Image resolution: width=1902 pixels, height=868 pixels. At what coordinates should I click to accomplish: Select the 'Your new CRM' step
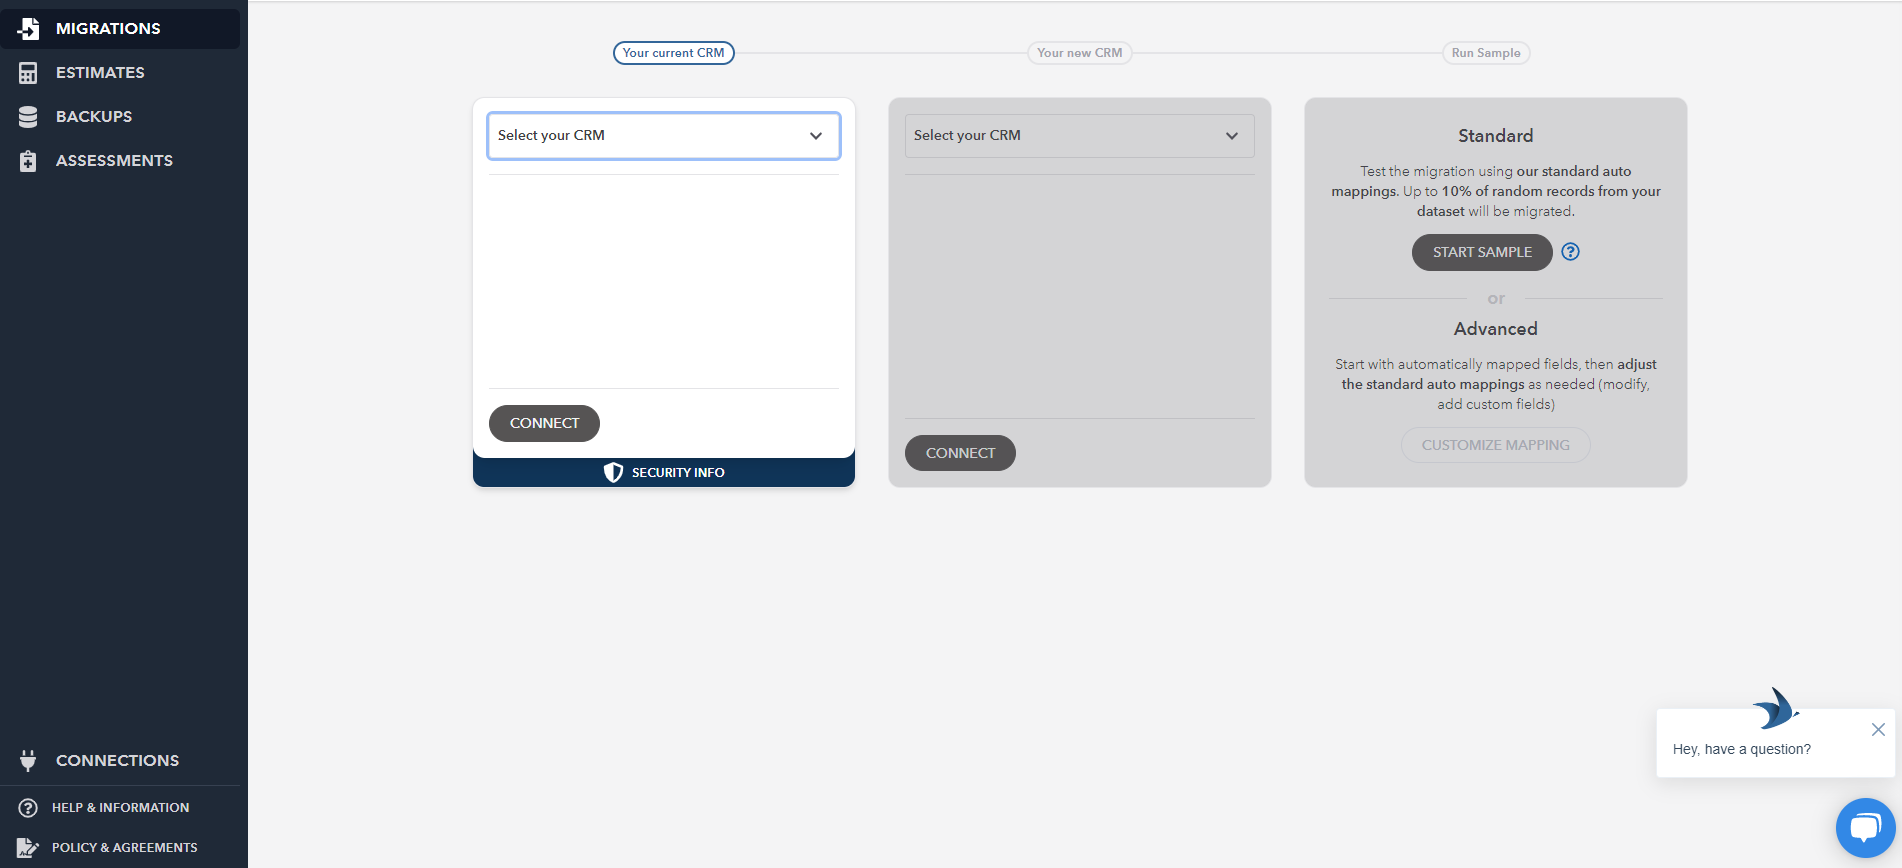[x=1080, y=53]
